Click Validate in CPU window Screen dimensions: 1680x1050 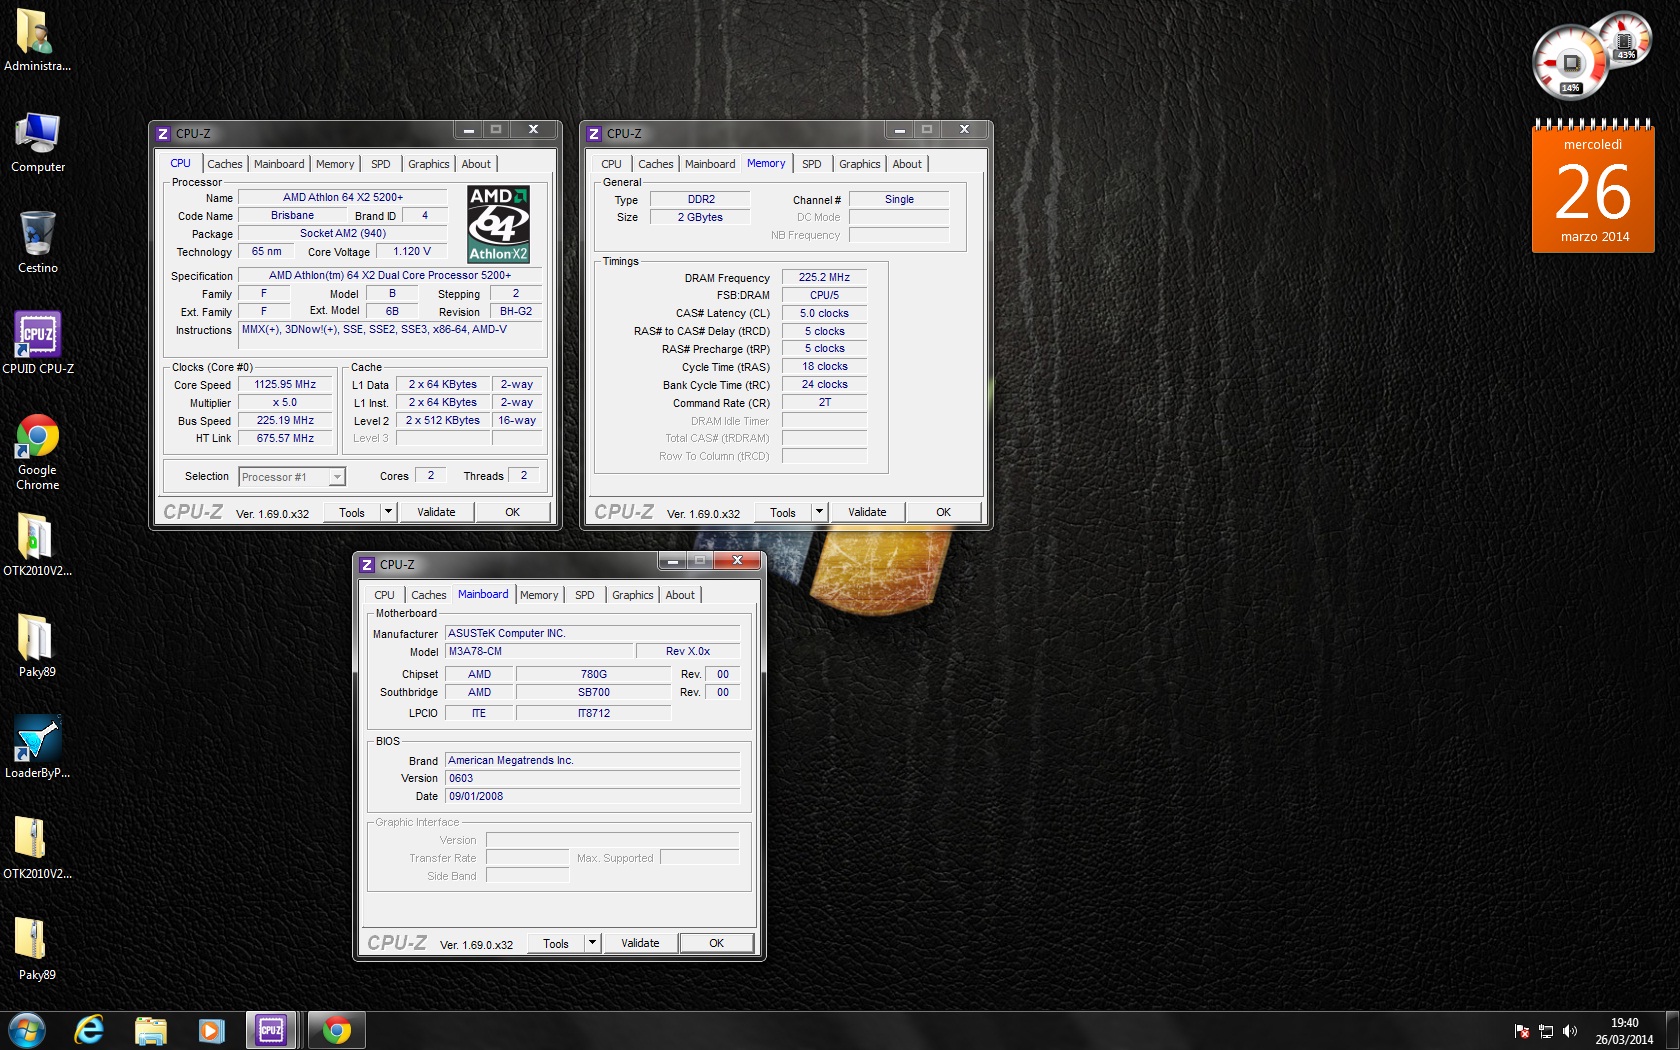pos(436,512)
